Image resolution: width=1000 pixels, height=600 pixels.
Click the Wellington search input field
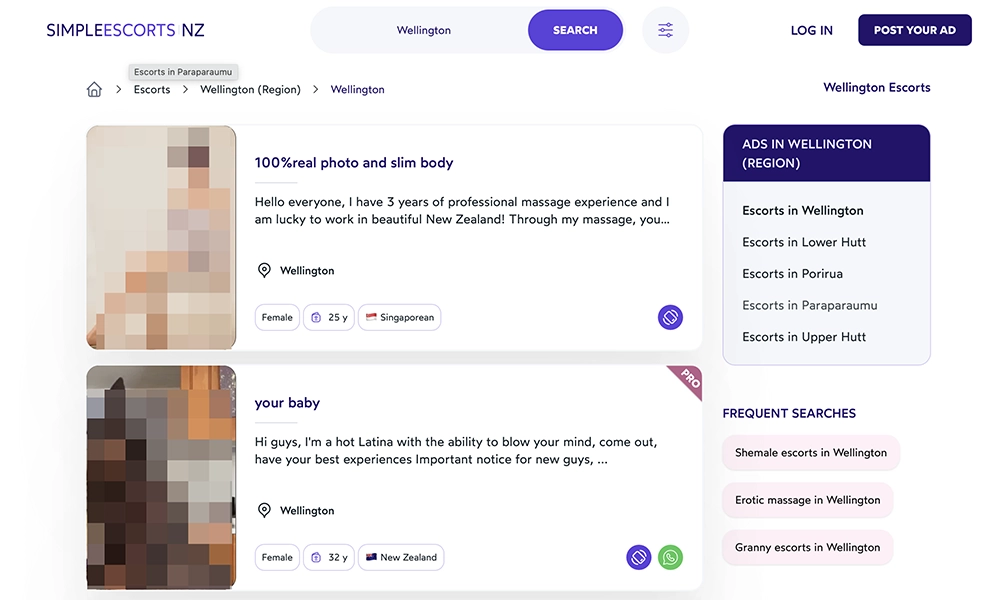pyautogui.click(x=424, y=30)
